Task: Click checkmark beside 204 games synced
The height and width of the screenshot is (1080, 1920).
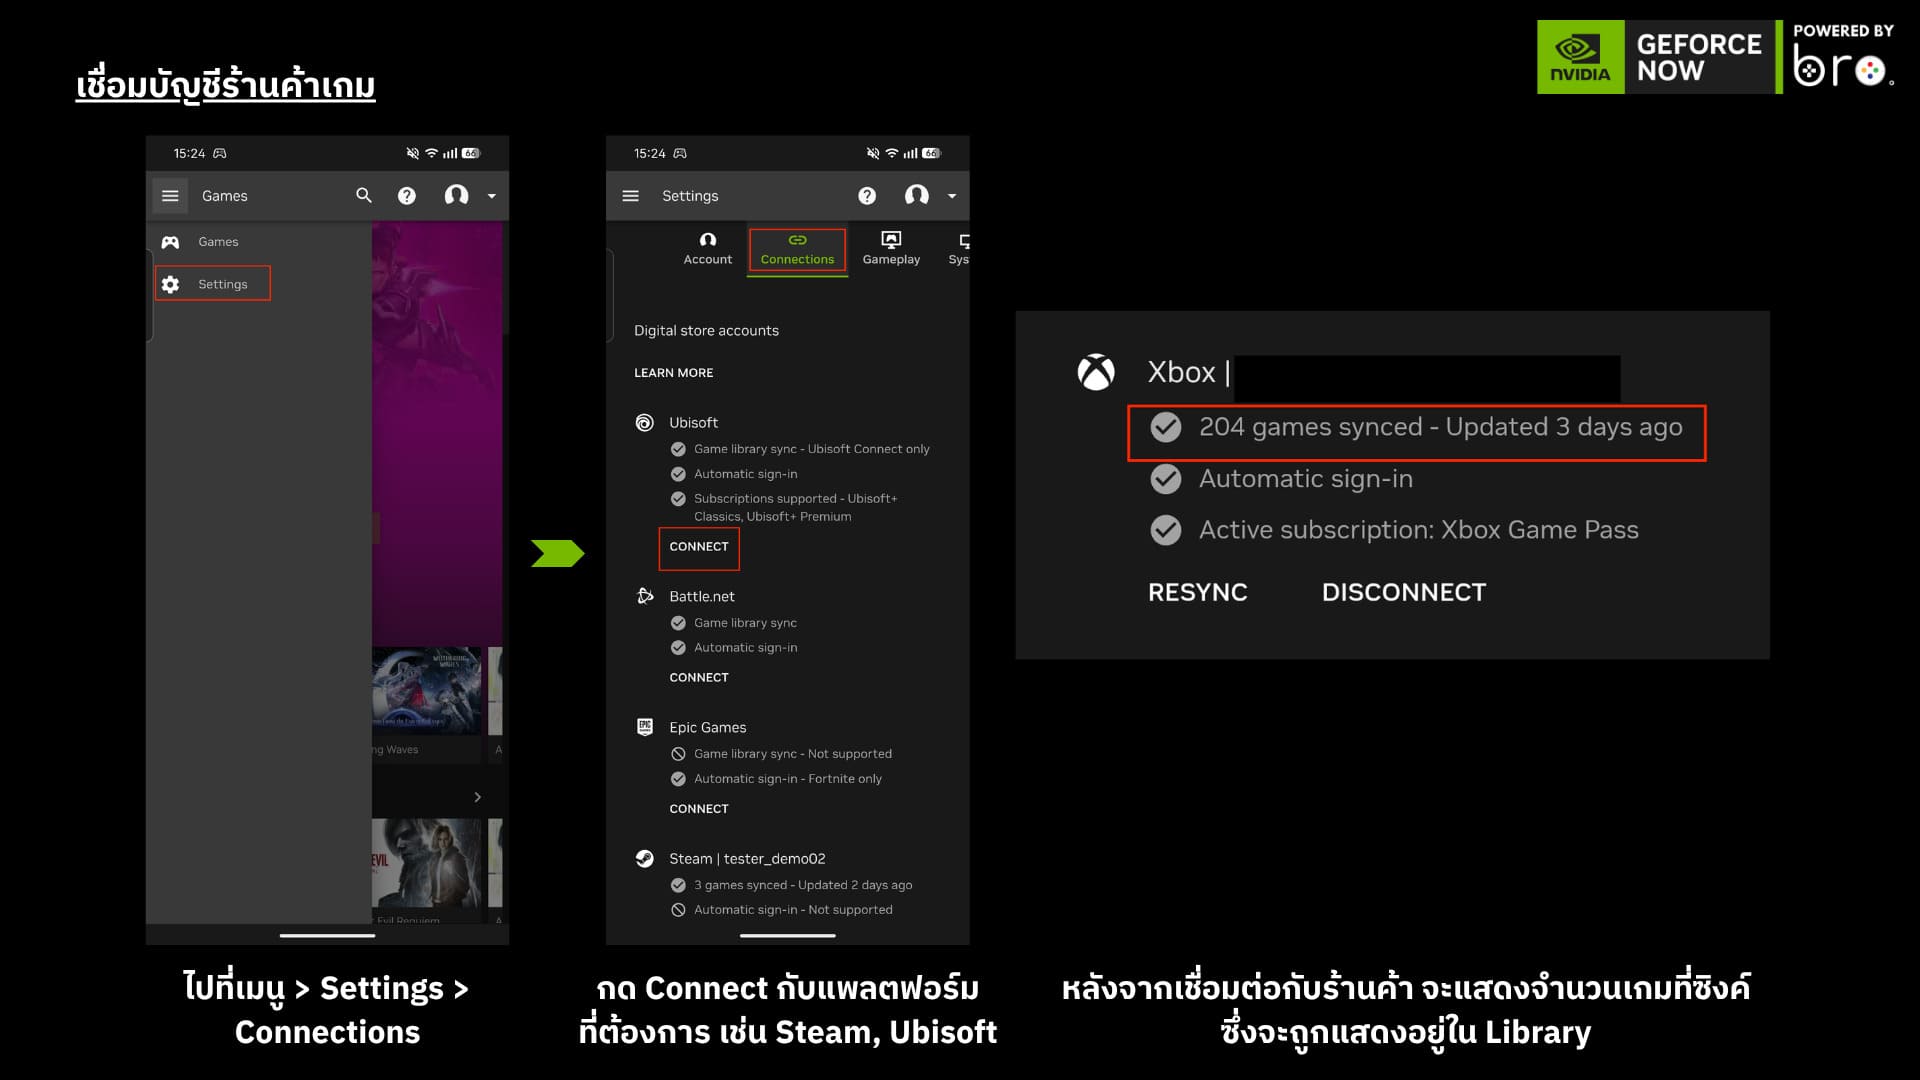Action: click(x=1166, y=428)
